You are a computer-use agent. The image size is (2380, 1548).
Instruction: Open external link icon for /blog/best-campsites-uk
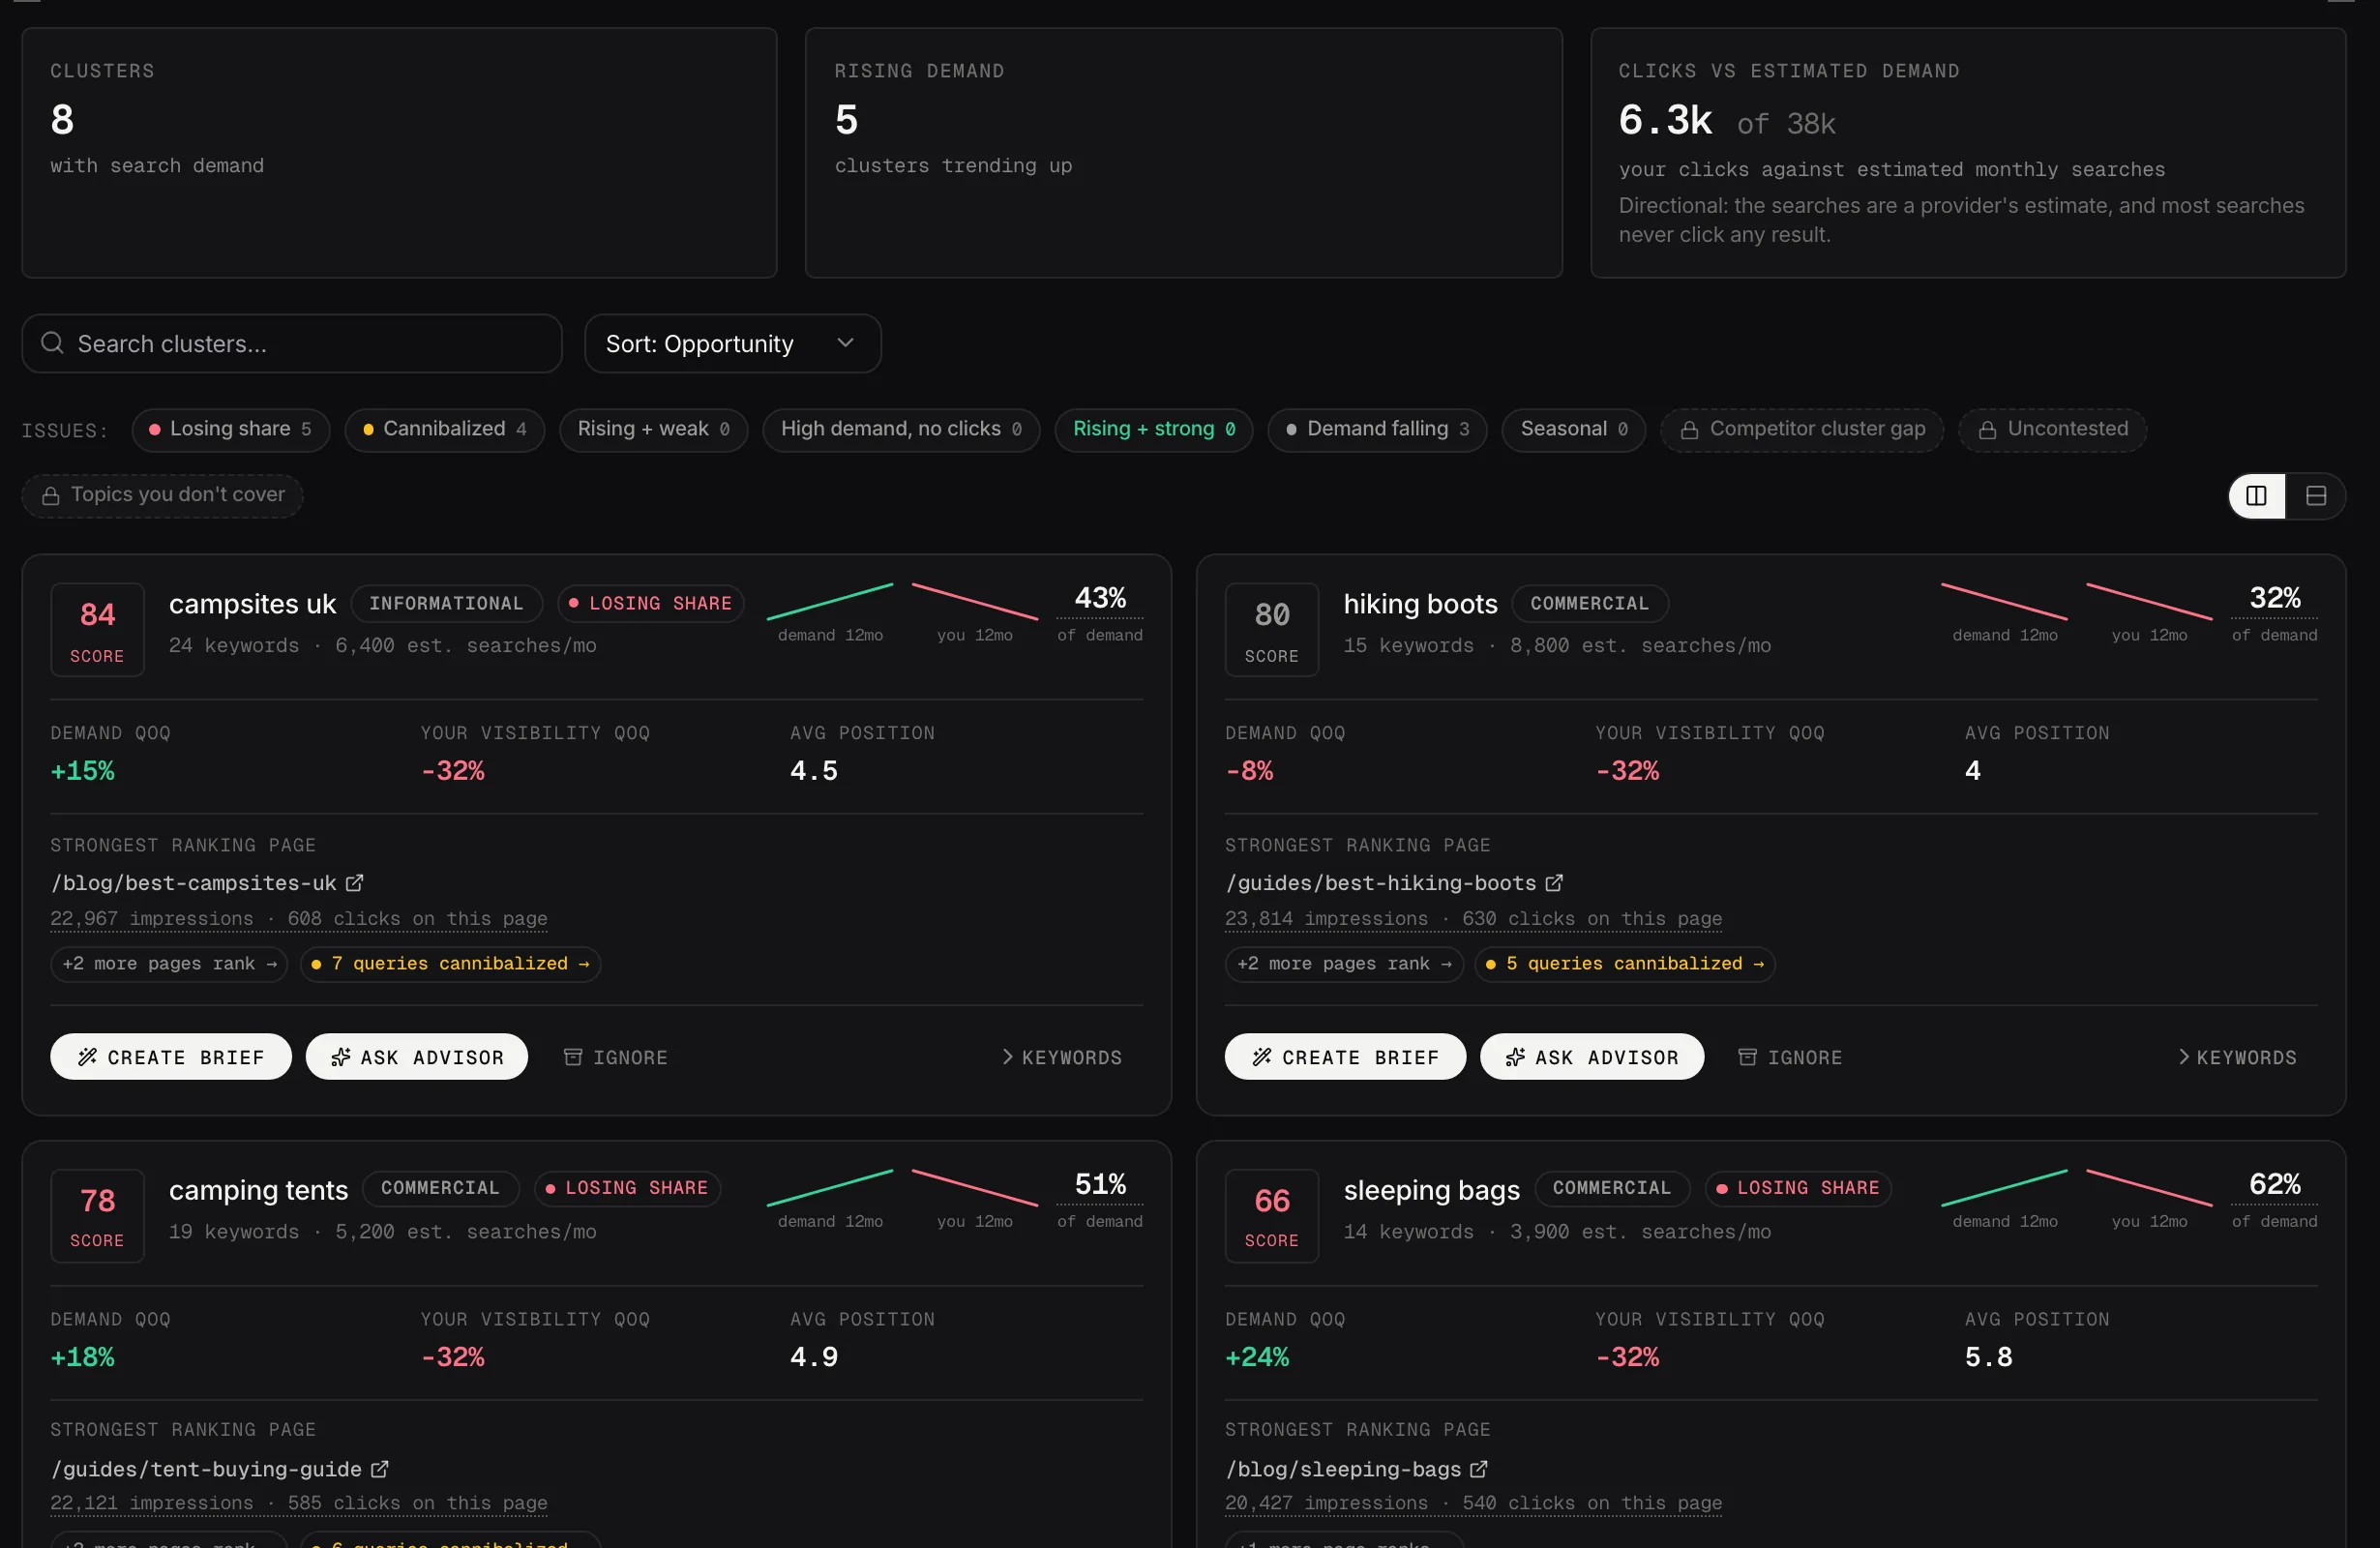pyautogui.click(x=354, y=883)
